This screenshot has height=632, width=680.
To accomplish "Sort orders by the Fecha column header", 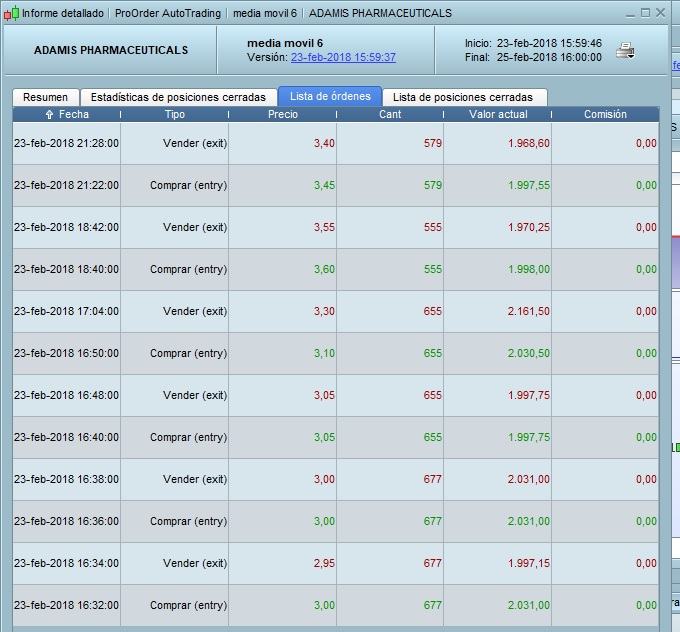I will (x=67, y=115).
